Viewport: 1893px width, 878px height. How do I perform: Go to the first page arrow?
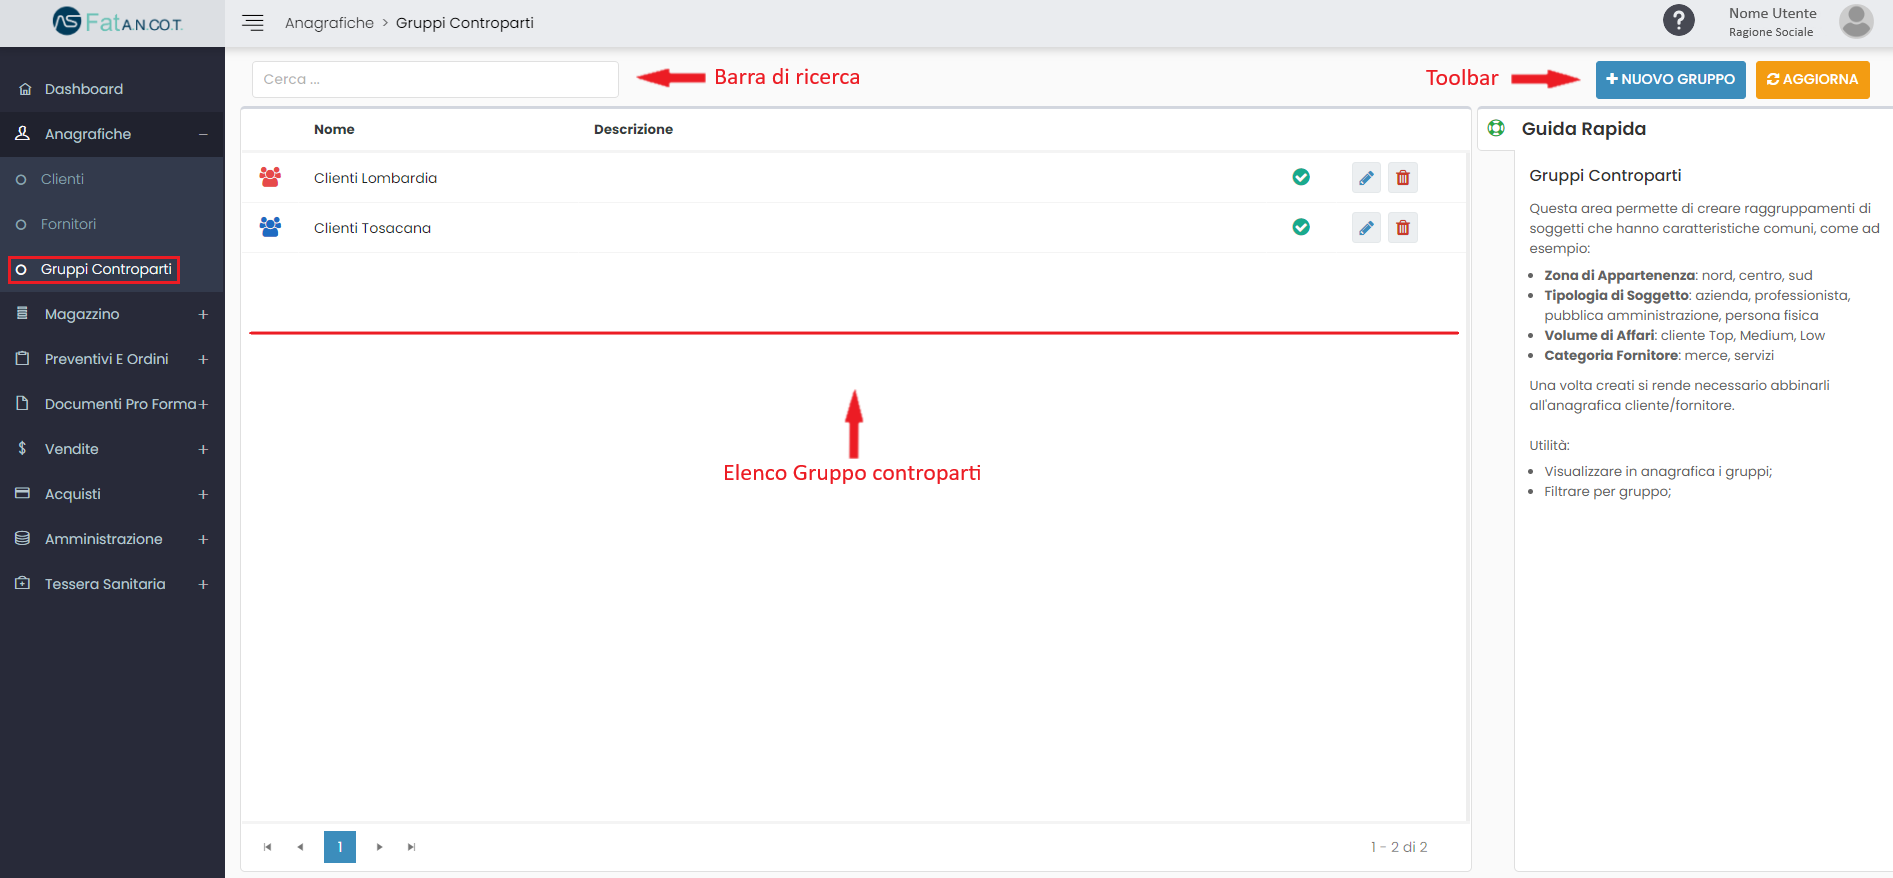pos(267,847)
